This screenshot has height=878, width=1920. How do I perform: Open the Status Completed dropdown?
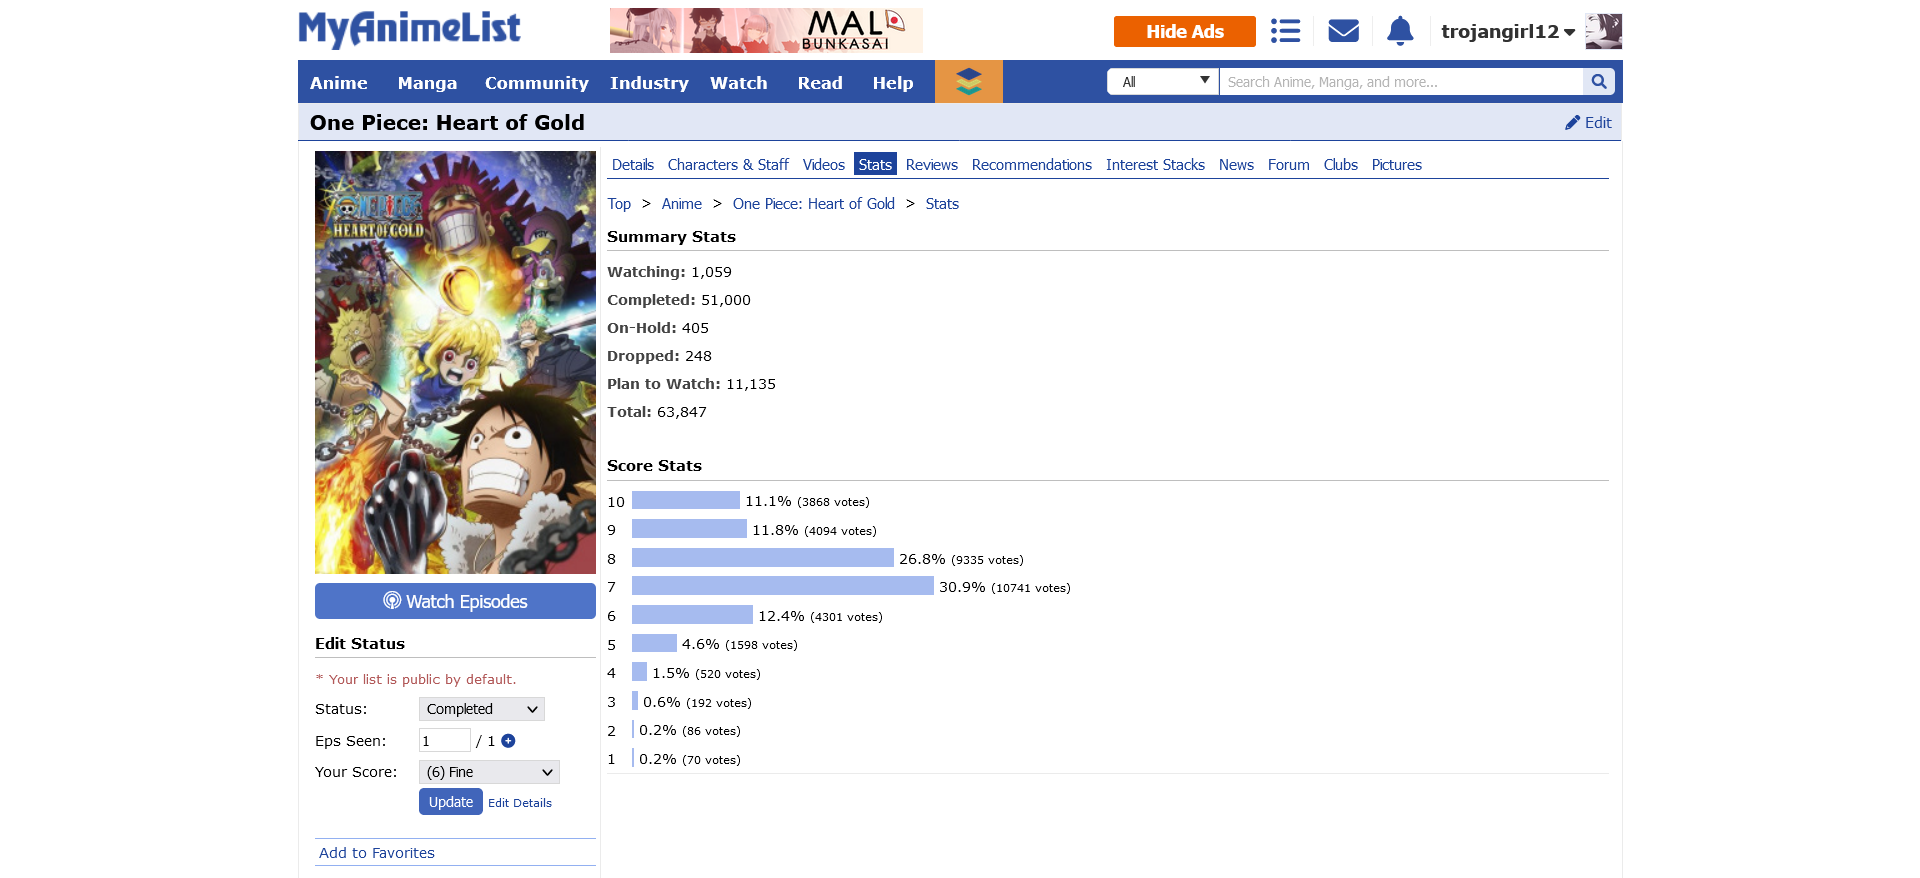click(x=482, y=709)
